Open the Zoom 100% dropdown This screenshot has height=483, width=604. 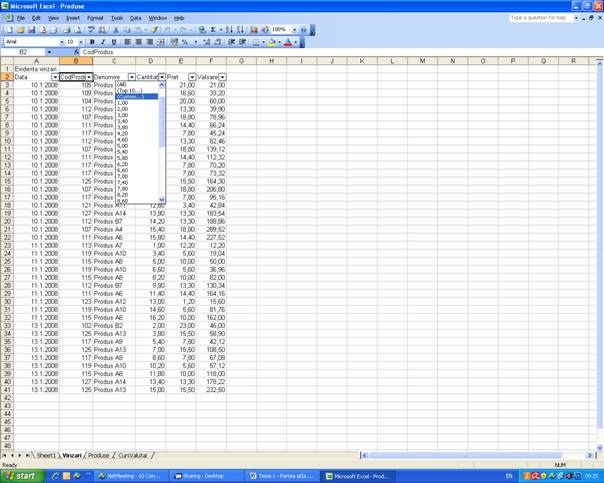(x=294, y=30)
